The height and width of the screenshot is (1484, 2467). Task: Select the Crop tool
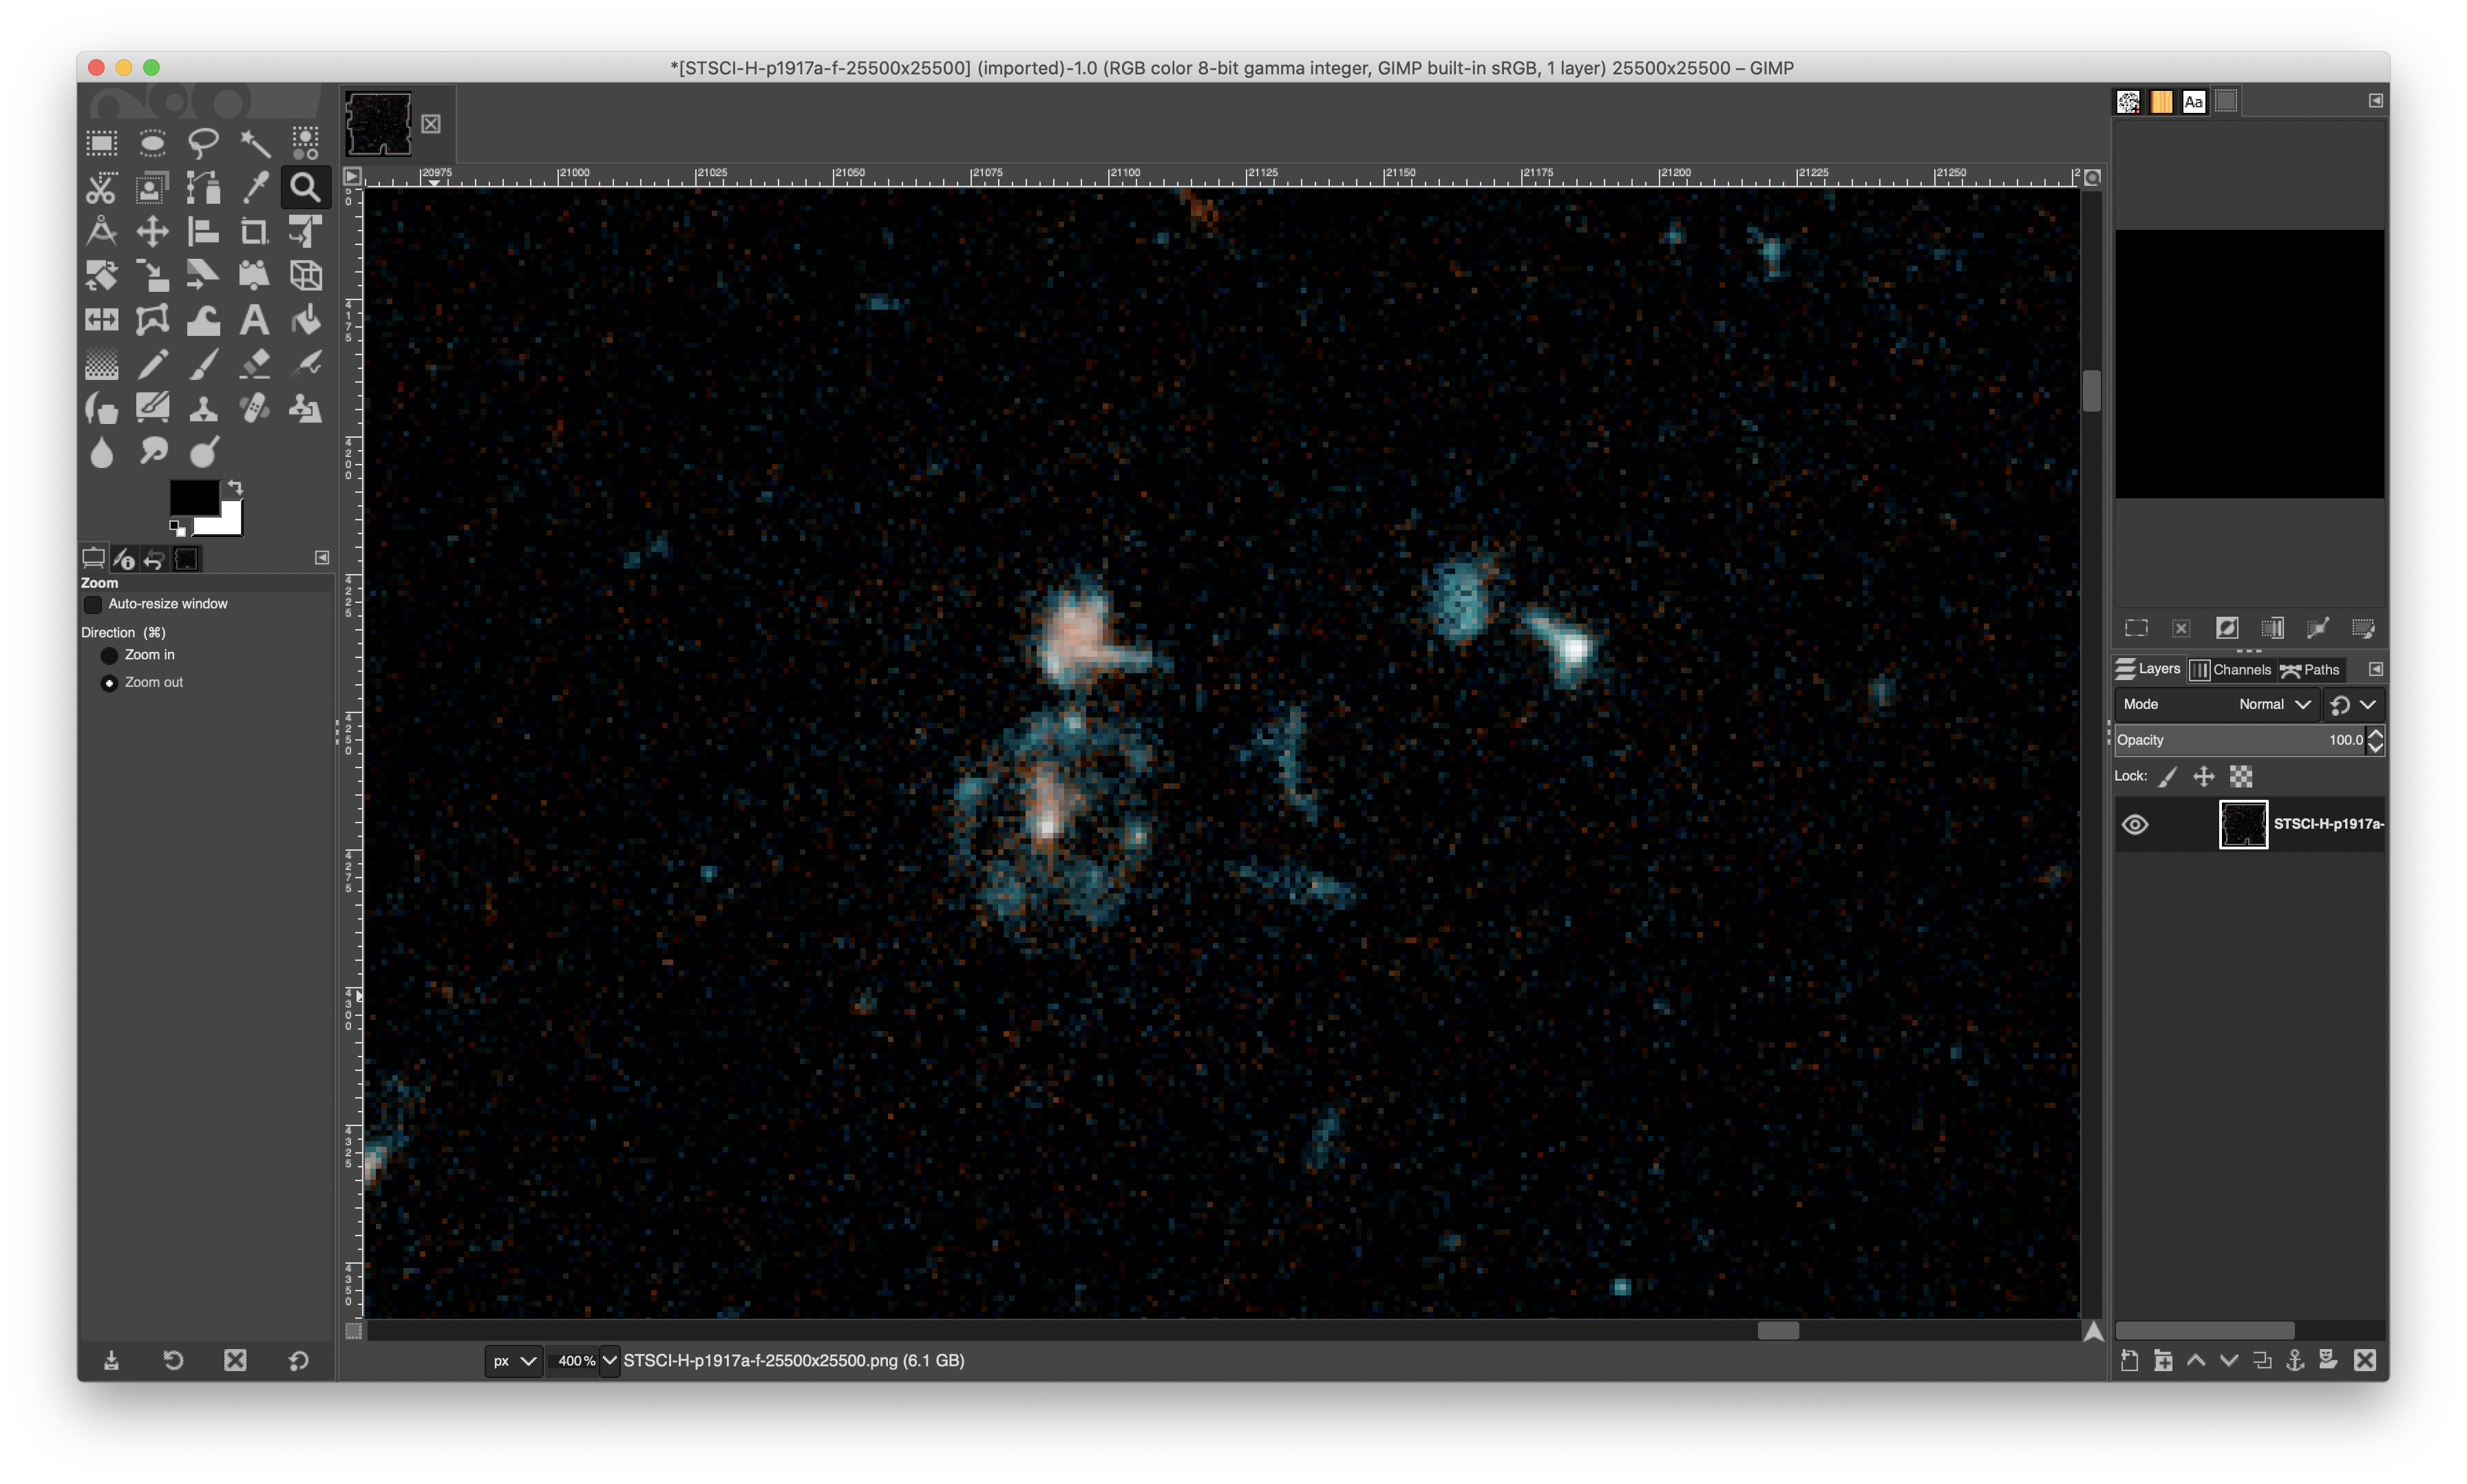(254, 232)
